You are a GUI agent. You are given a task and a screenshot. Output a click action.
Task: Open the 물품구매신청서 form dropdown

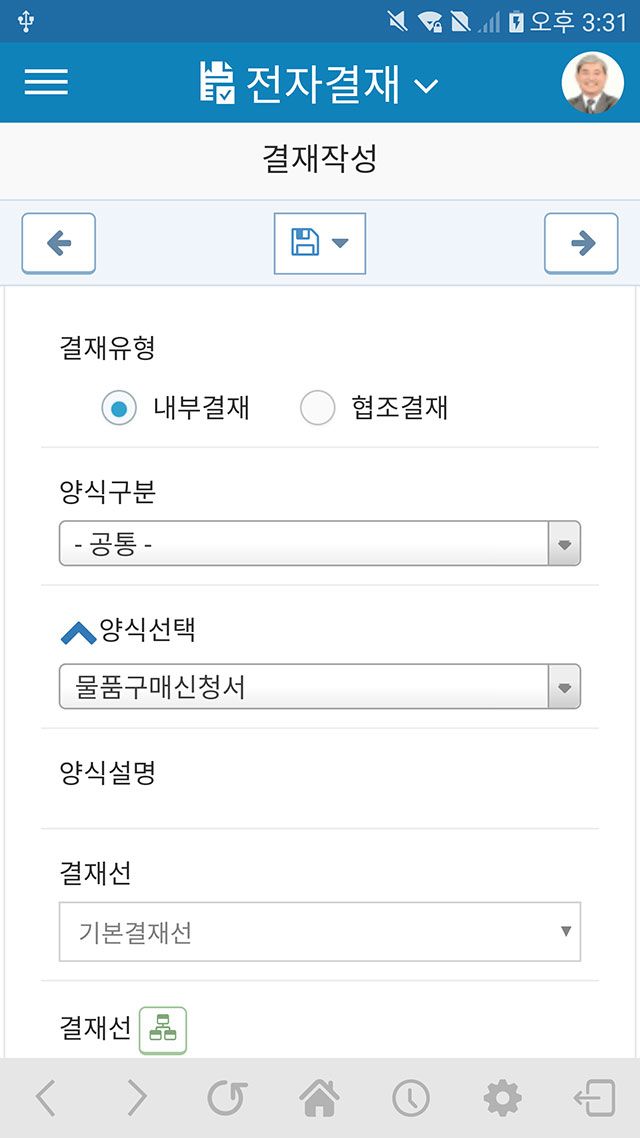pyautogui.click(x=319, y=687)
